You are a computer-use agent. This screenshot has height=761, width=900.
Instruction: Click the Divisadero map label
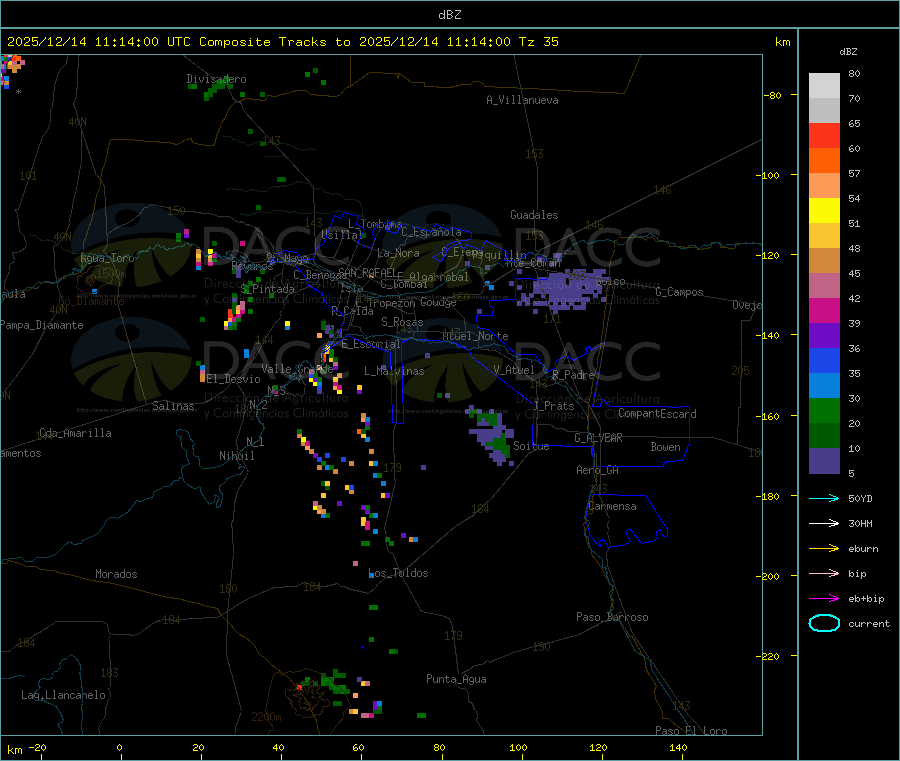[216, 79]
